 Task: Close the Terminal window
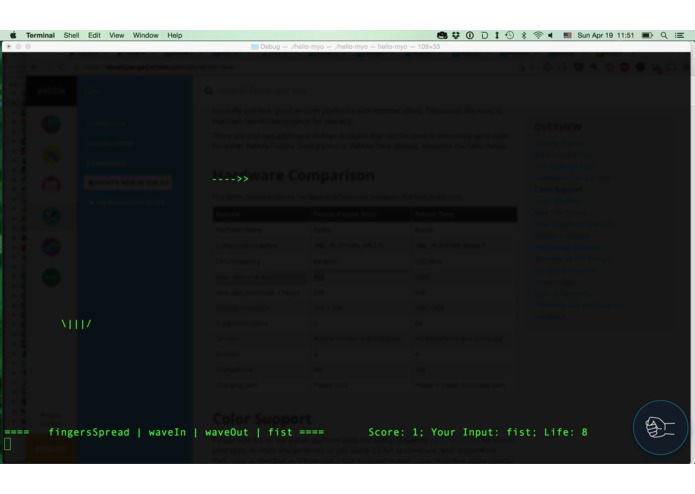point(8,46)
